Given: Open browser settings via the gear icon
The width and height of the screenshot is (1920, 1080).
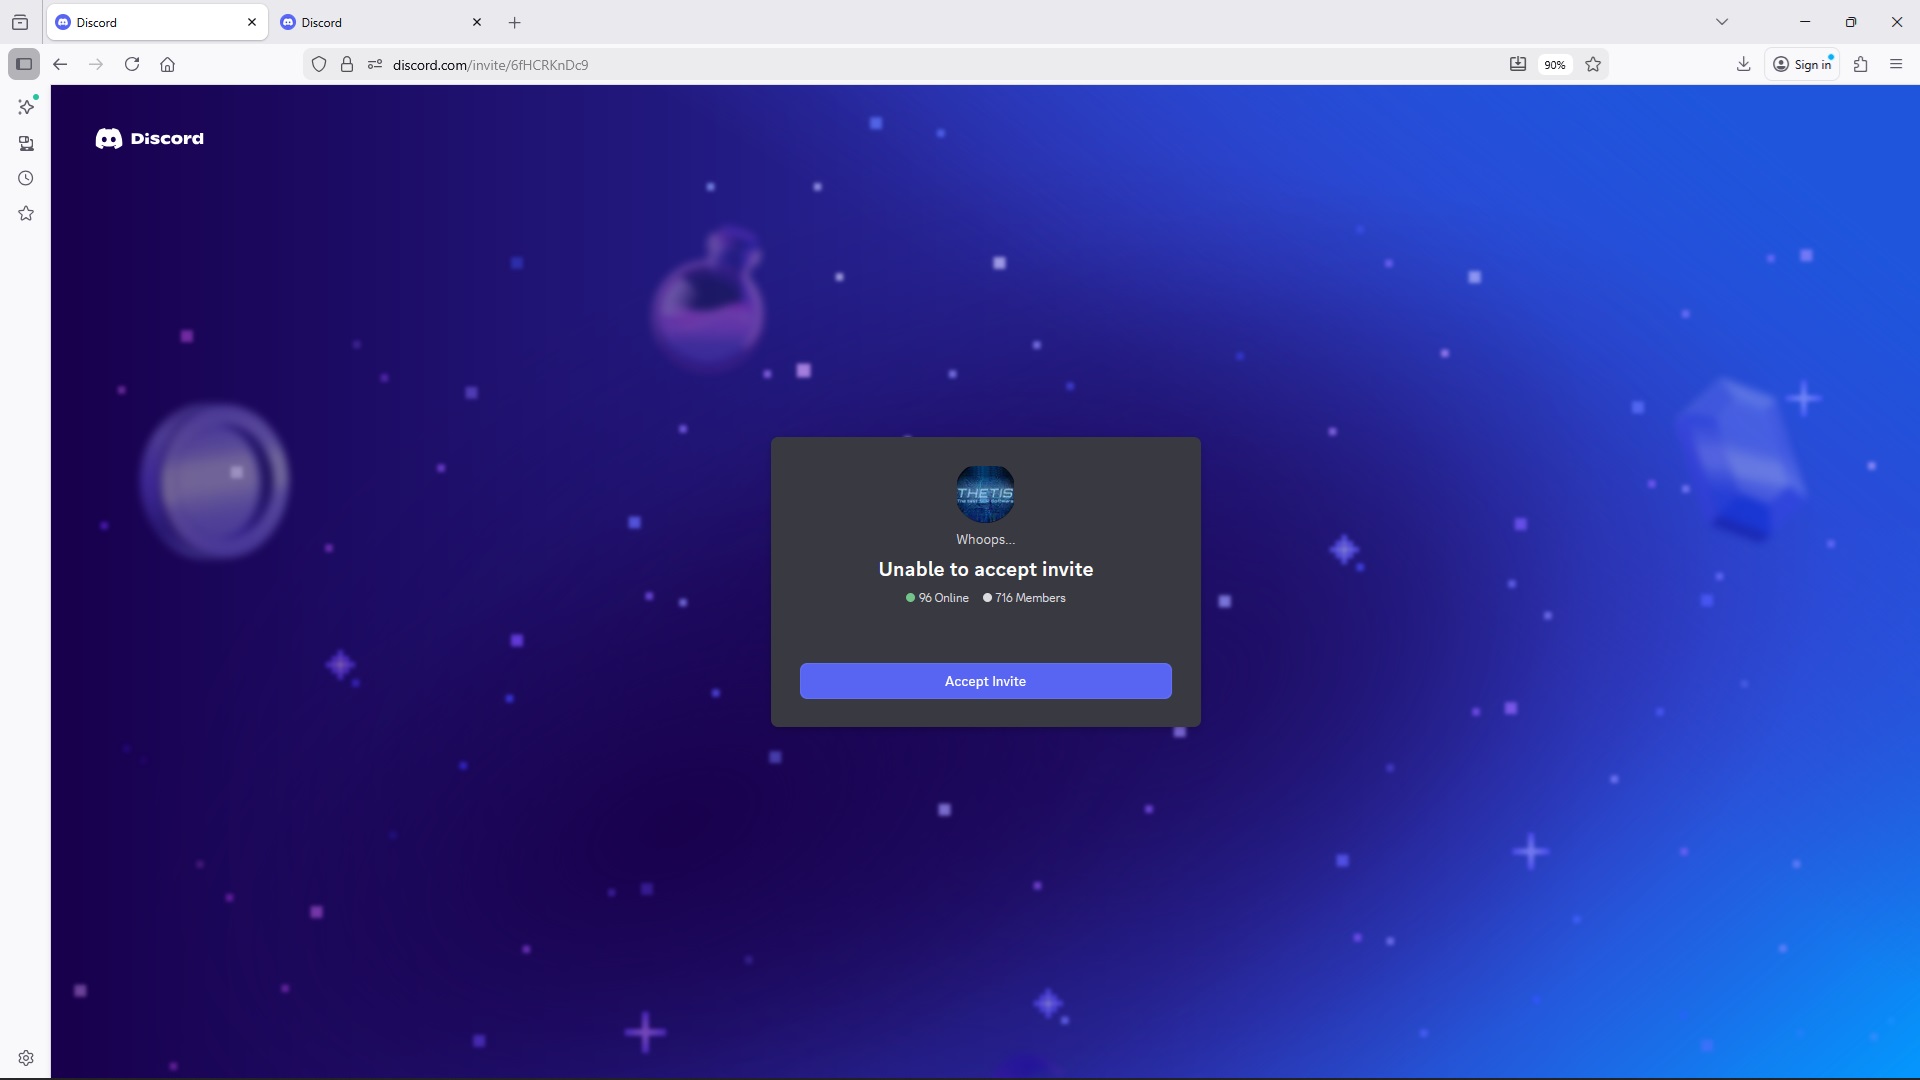Looking at the screenshot, I should tap(26, 1057).
